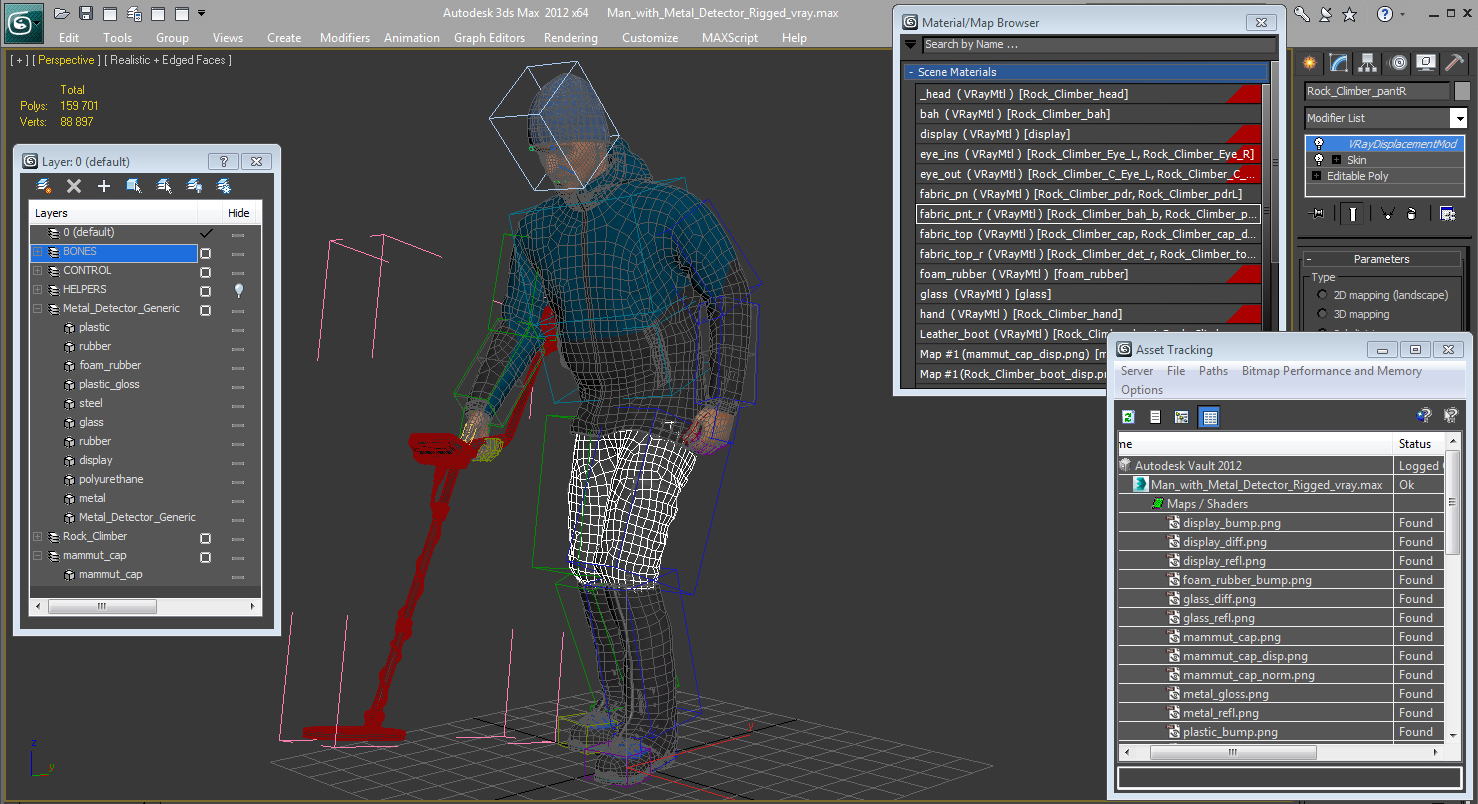Click the Save File icon
1478x804 pixels.
(x=86, y=14)
